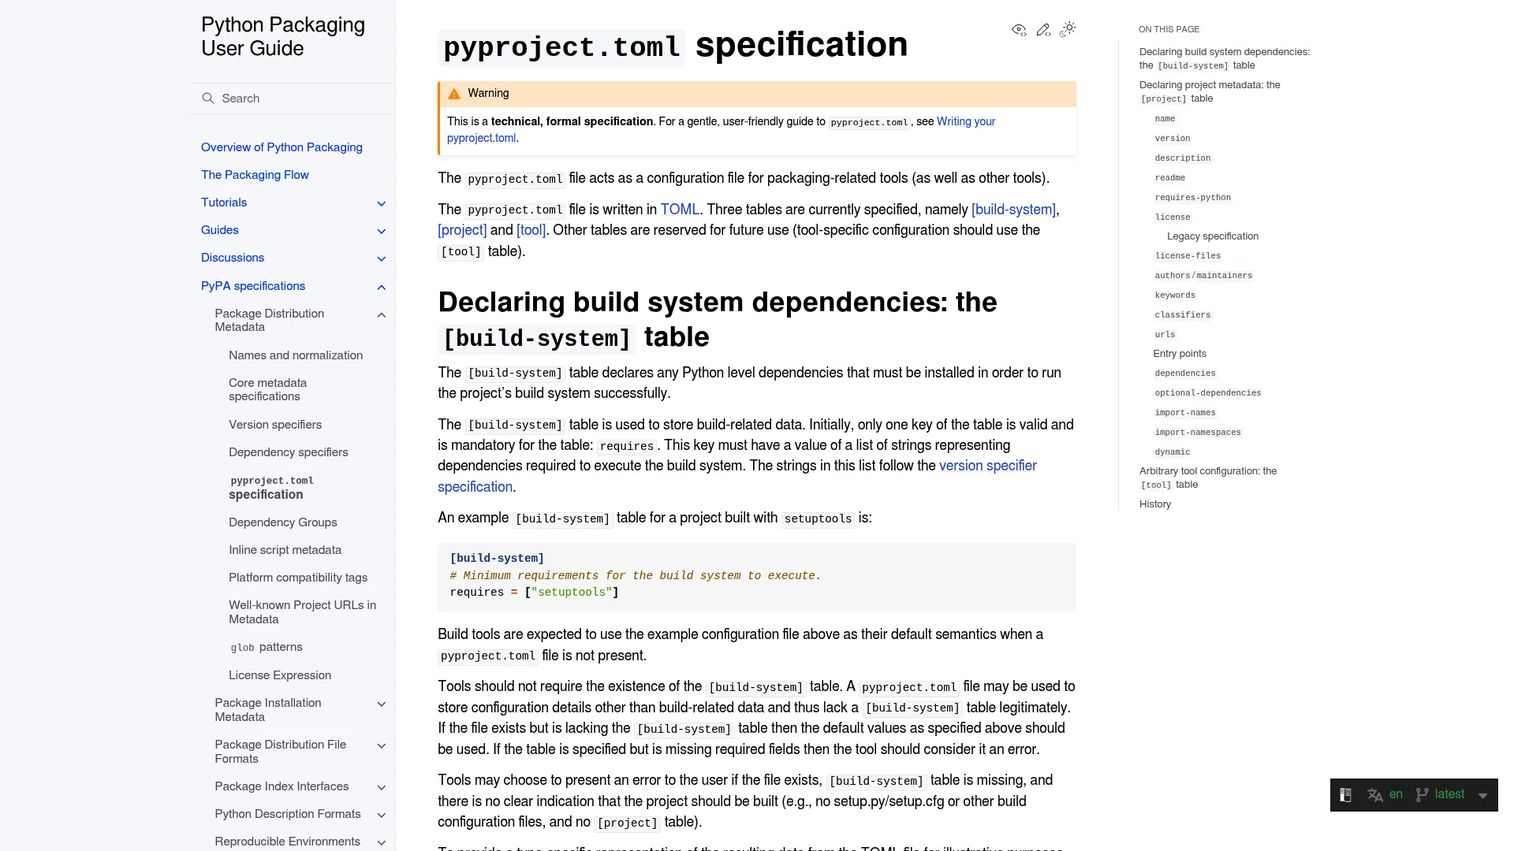Open the Read the Docs flyout caret
1514x851 pixels.
pos(1483,796)
